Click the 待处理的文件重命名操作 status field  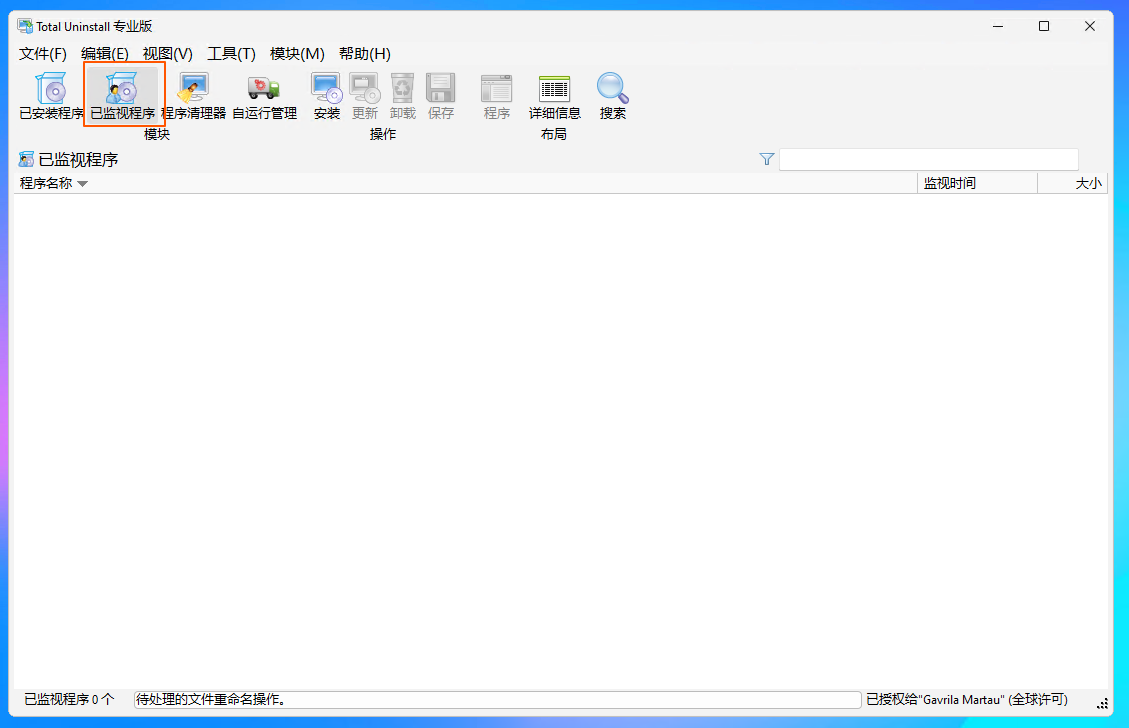[x=498, y=699]
